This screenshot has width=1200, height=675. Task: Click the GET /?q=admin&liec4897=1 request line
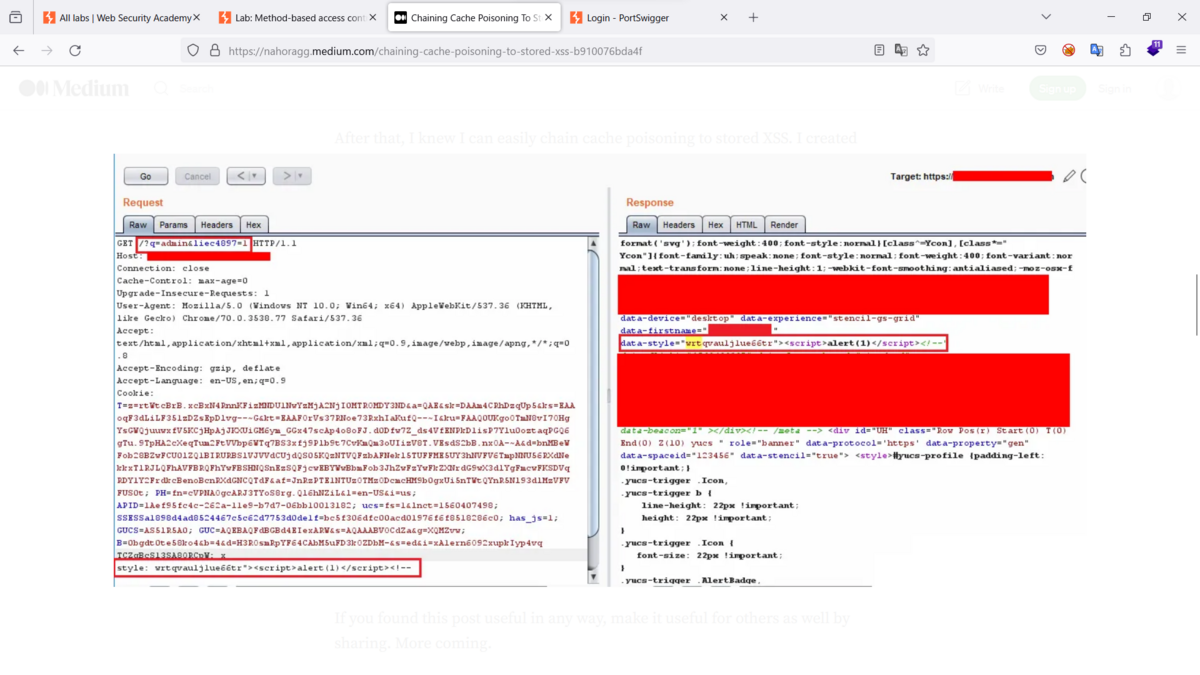(206, 243)
